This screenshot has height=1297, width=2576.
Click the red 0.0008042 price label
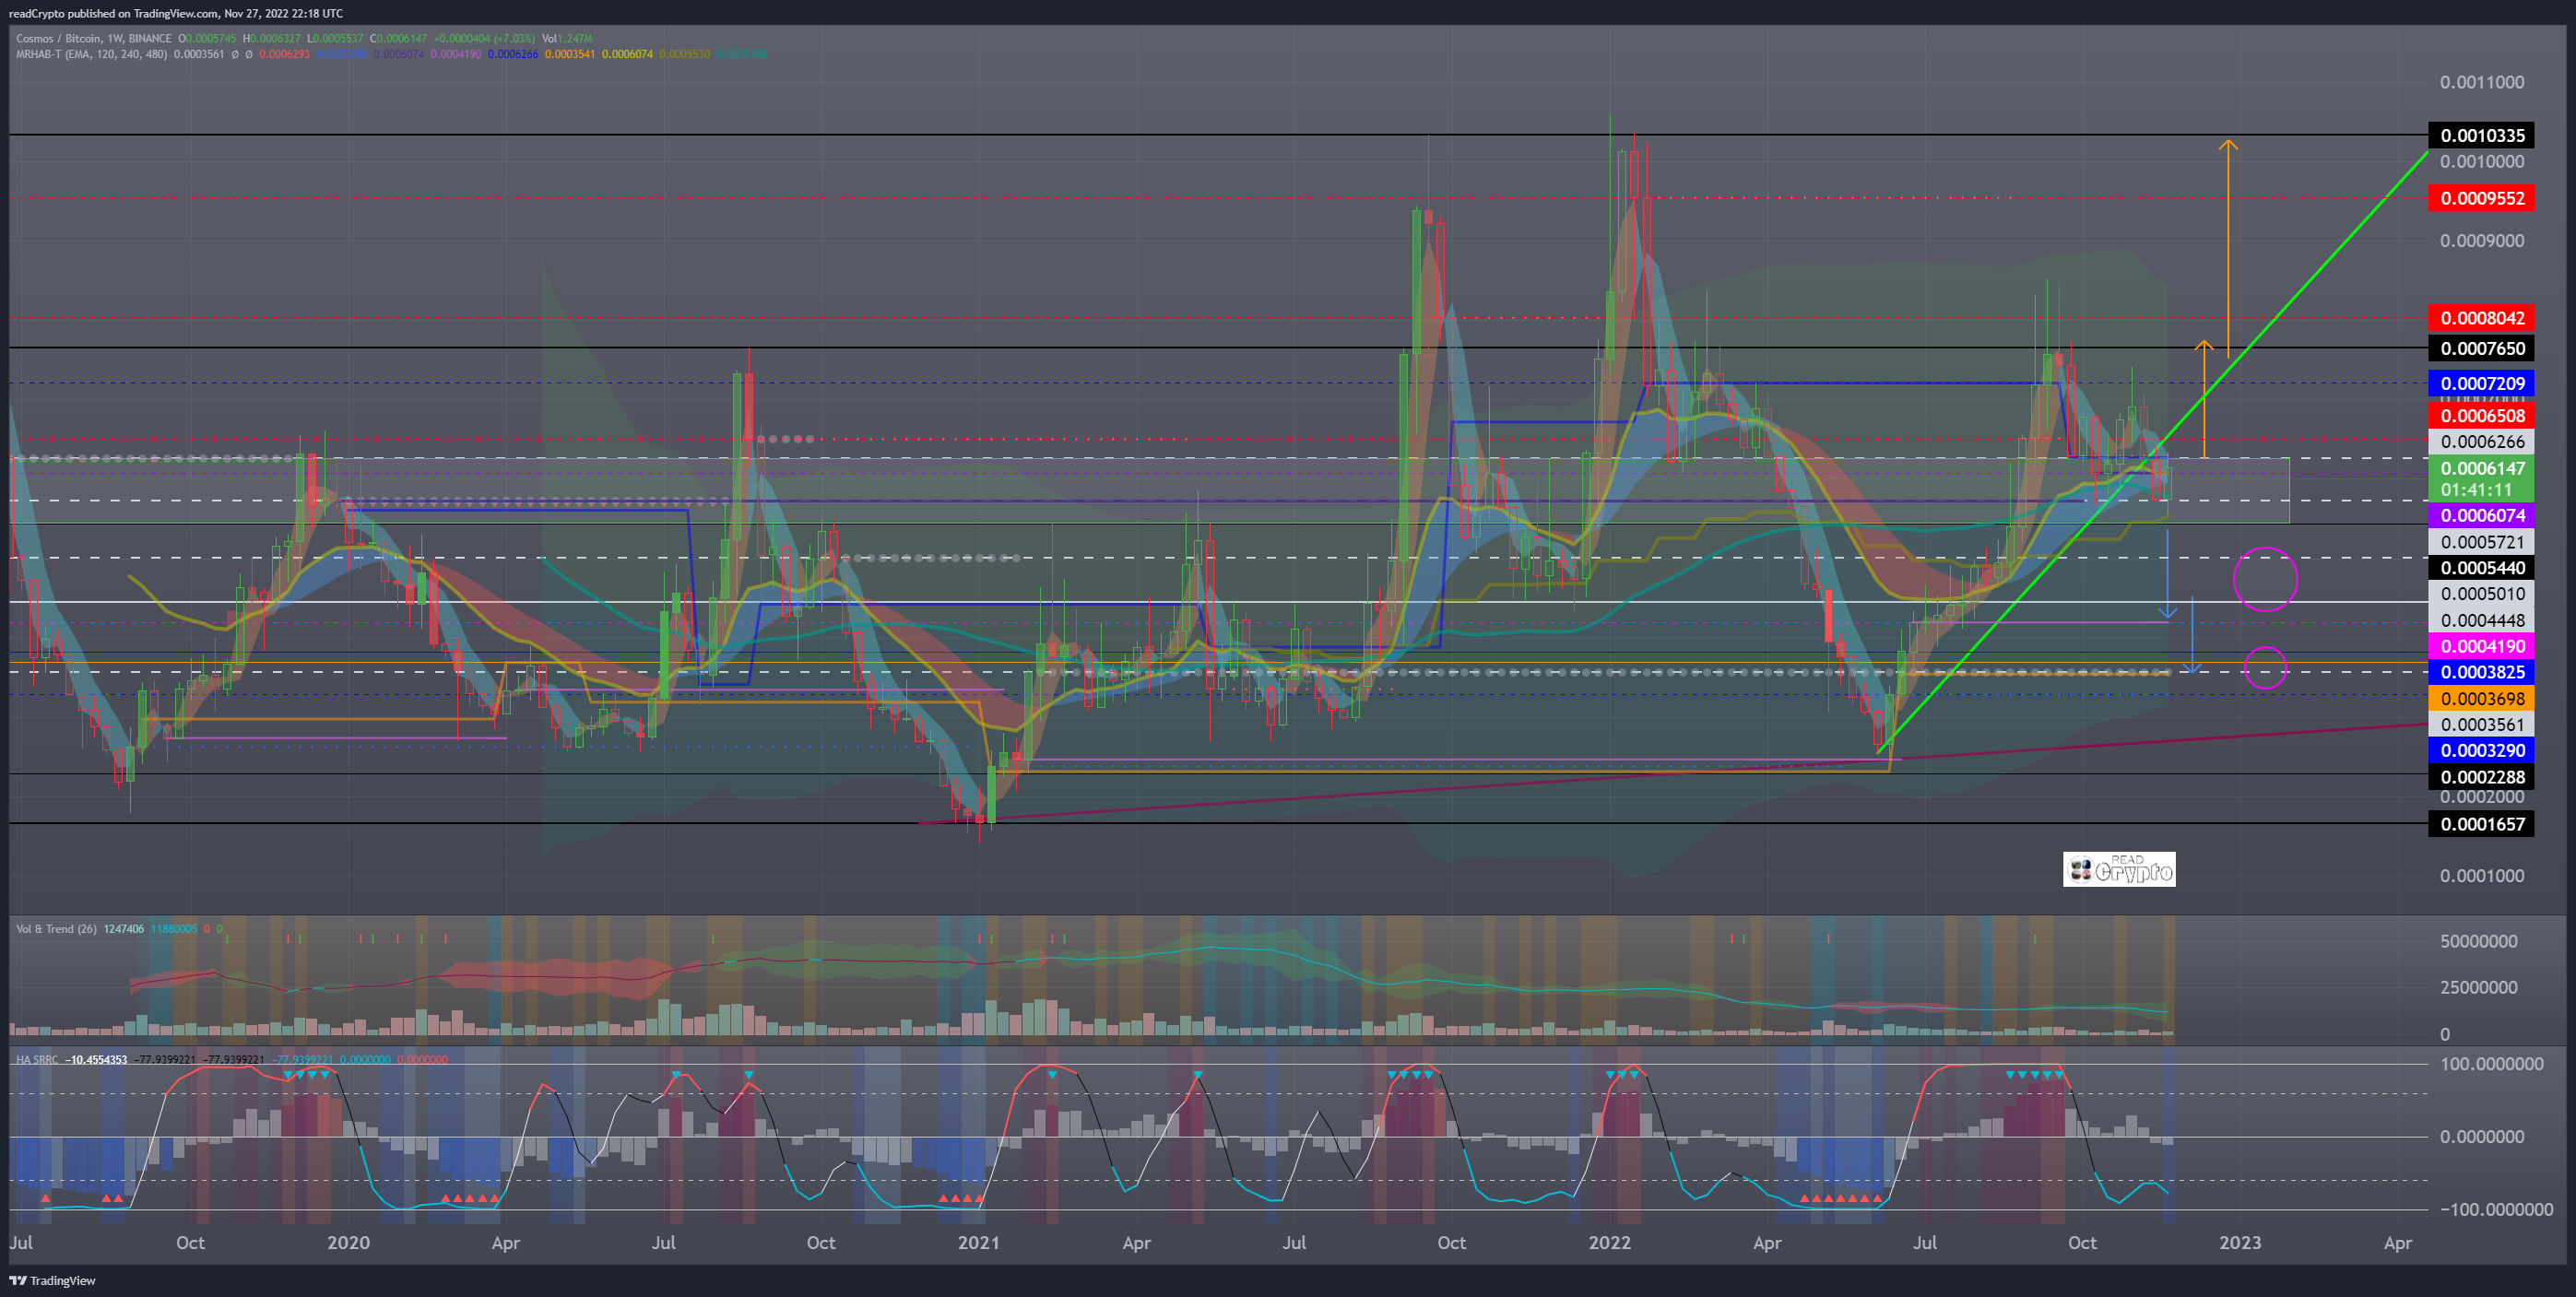[2481, 318]
